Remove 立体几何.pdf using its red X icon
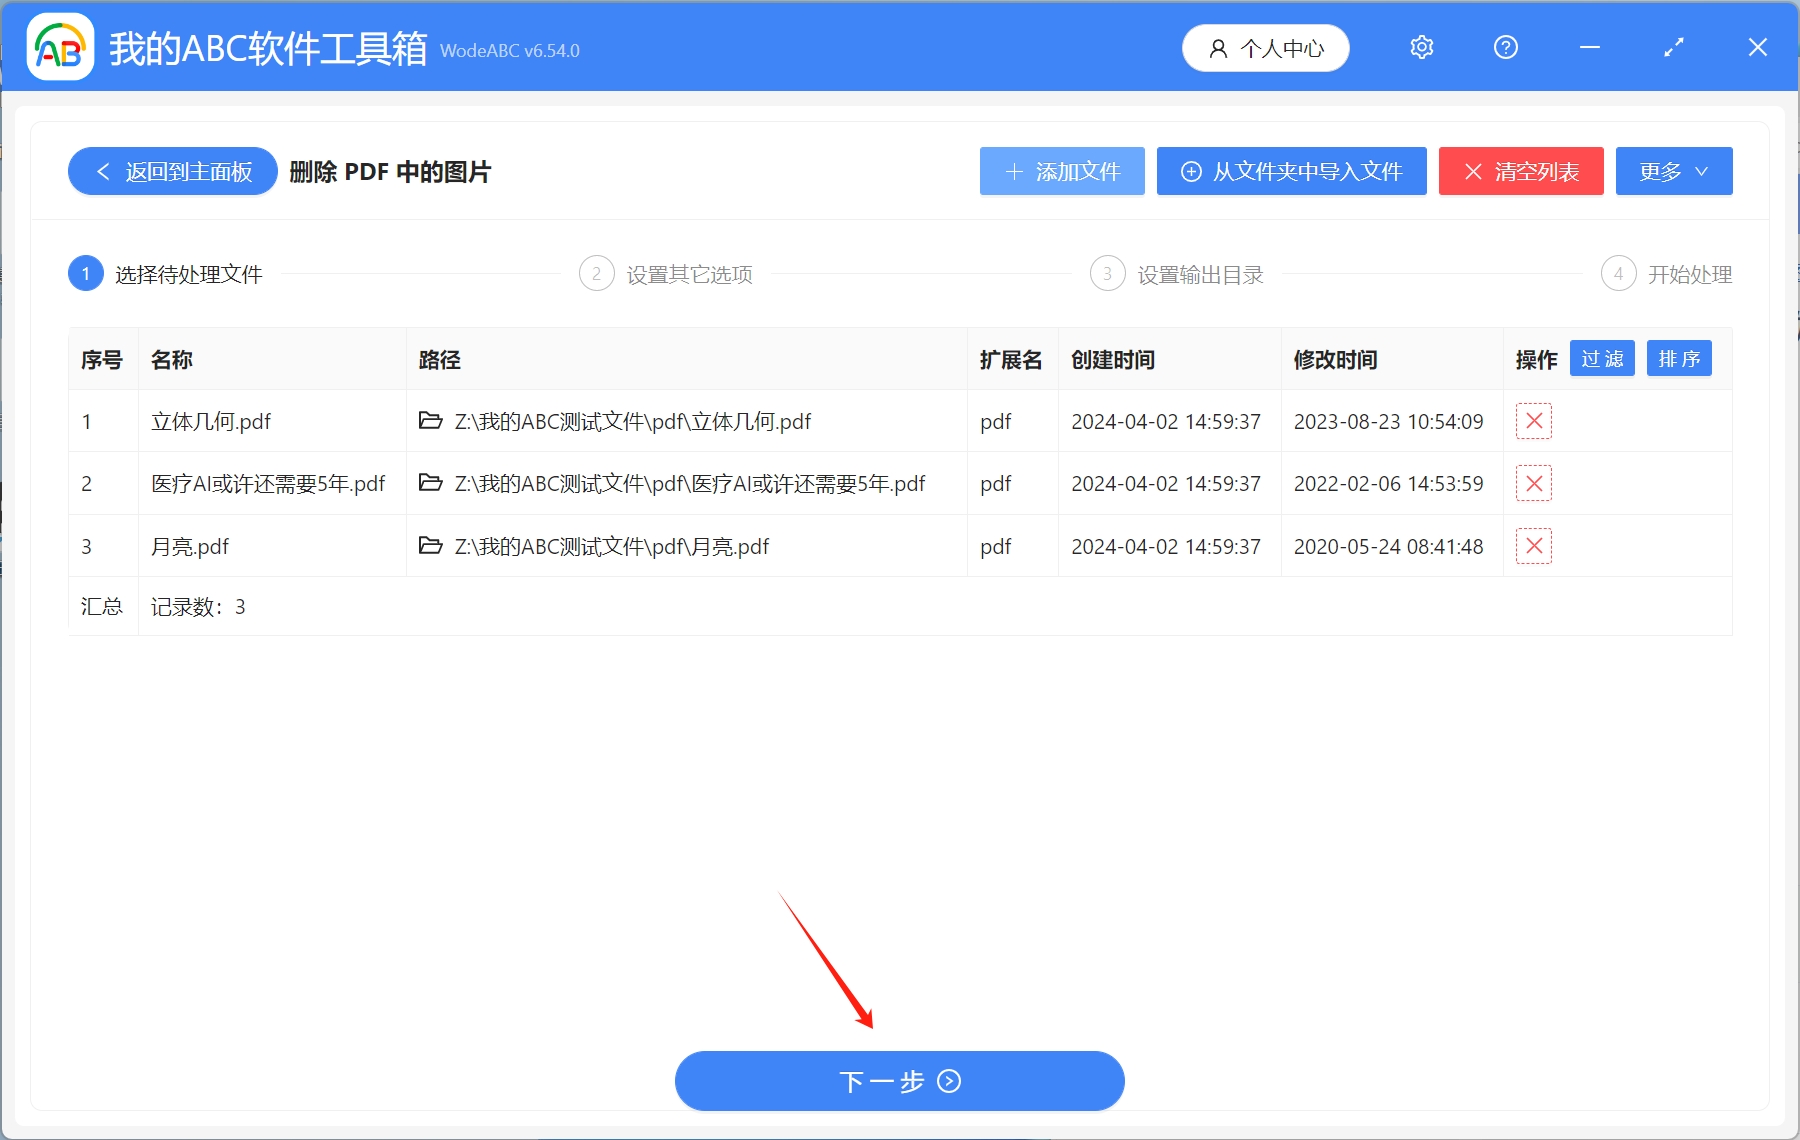 pos(1533,421)
